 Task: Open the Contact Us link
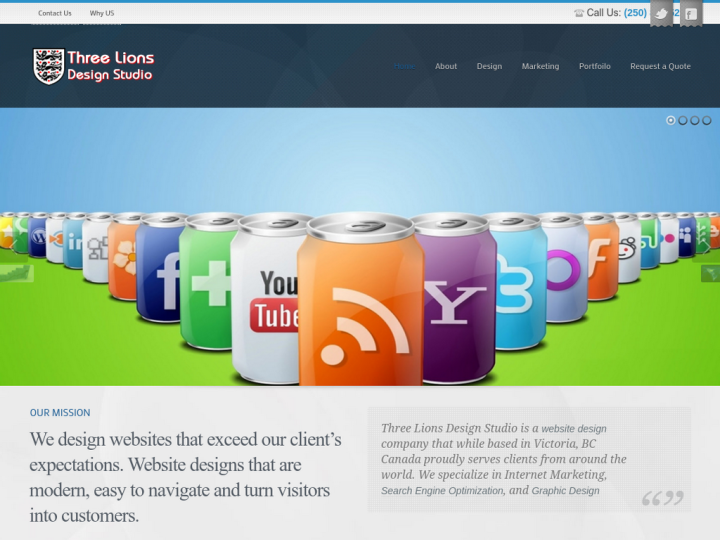coord(55,13)
